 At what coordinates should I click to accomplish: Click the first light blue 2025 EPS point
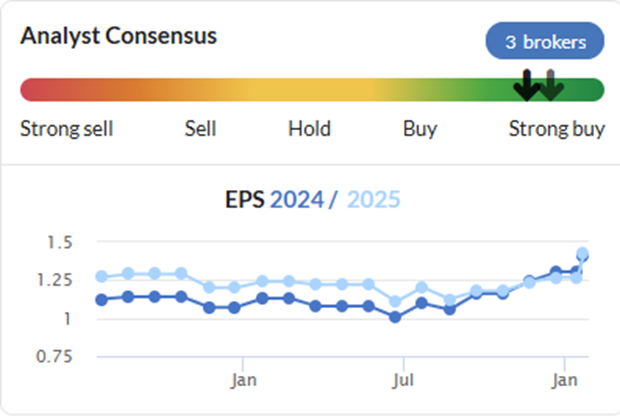click(x=102, y=276)
